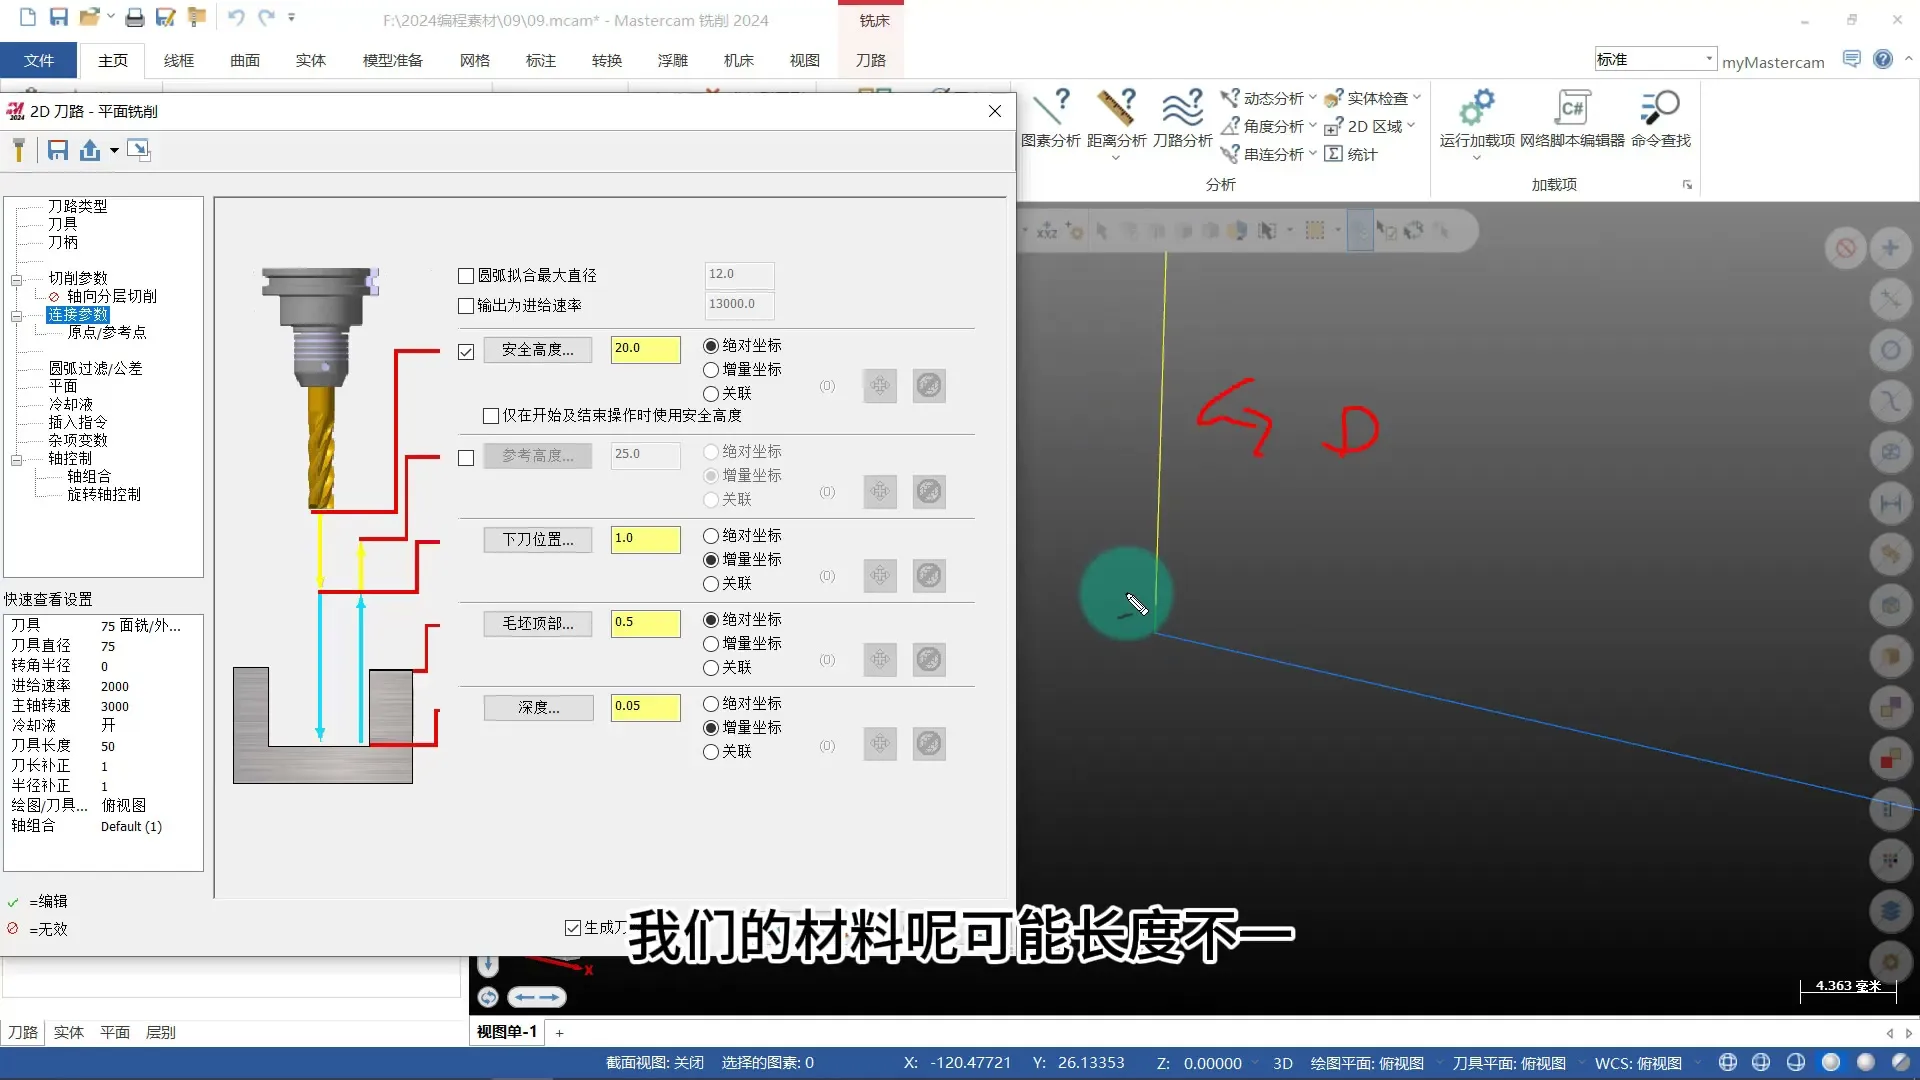Image resolution: width=1920 pixels, height=1080 pixels.
Task: Run 运行加载项 with the gears icon
Action: point(1476,120)
